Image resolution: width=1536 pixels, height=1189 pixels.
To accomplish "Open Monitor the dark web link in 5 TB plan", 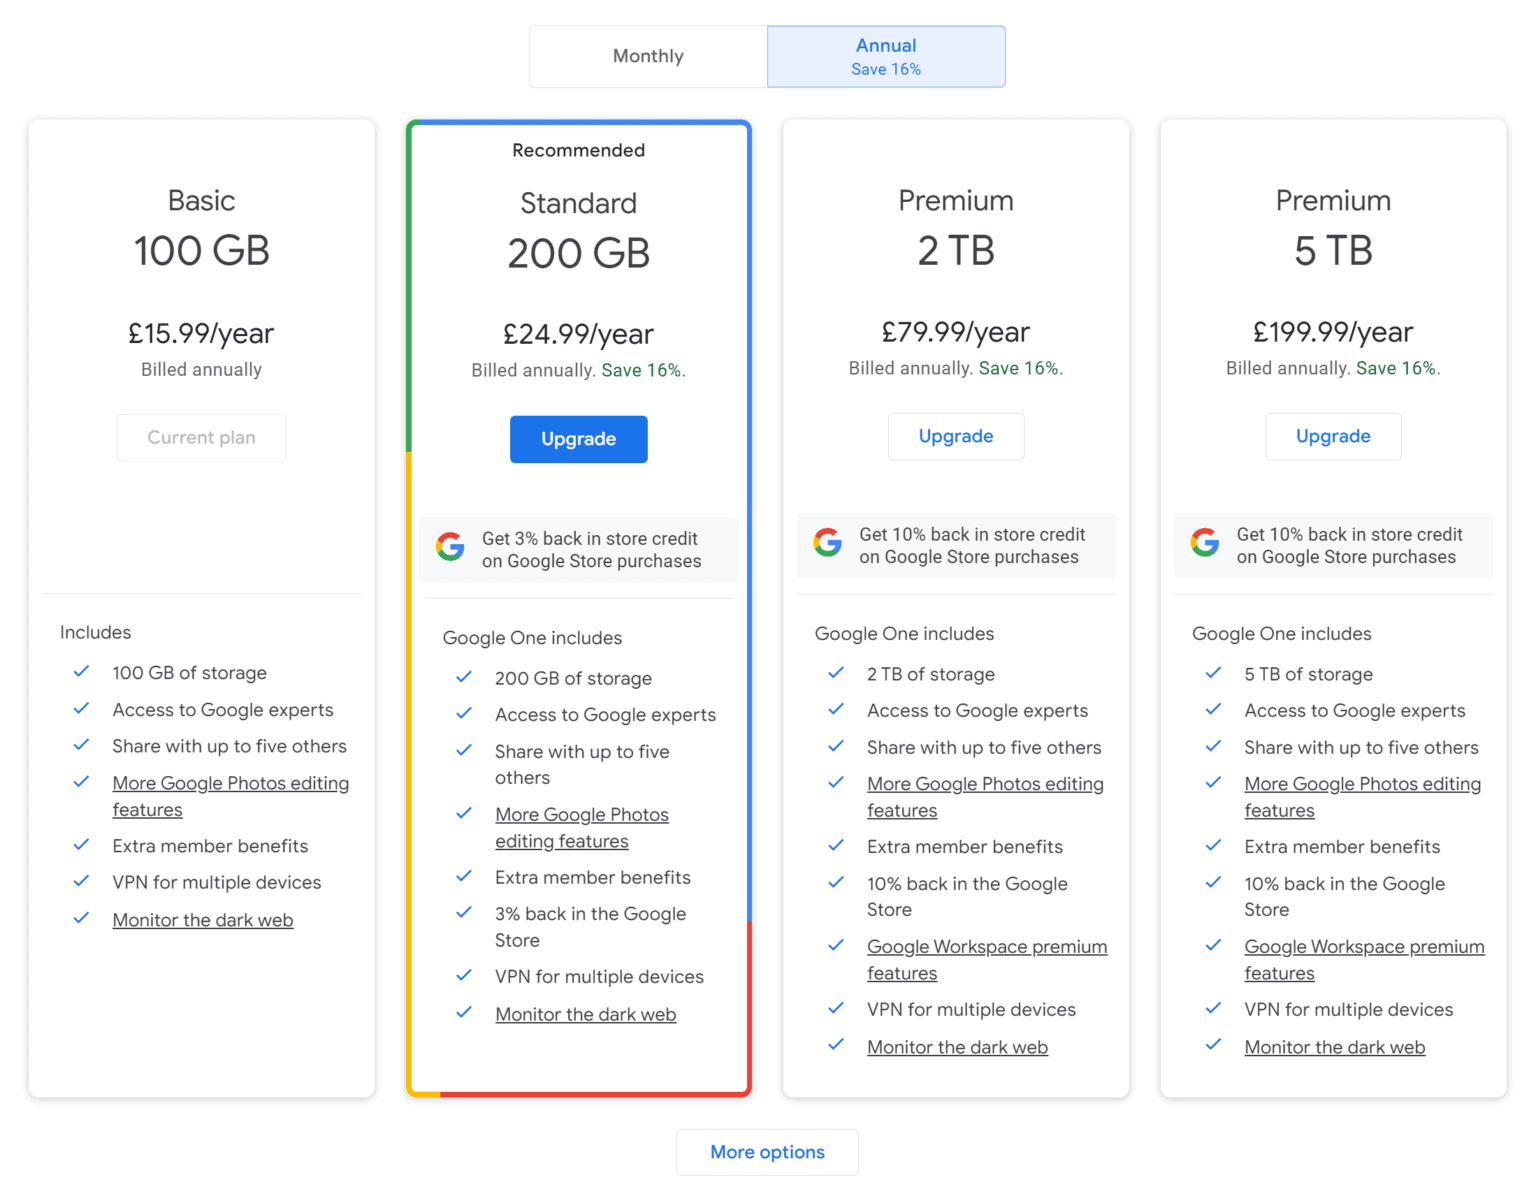I will pyautogui.click(x=1334, y=1047).
